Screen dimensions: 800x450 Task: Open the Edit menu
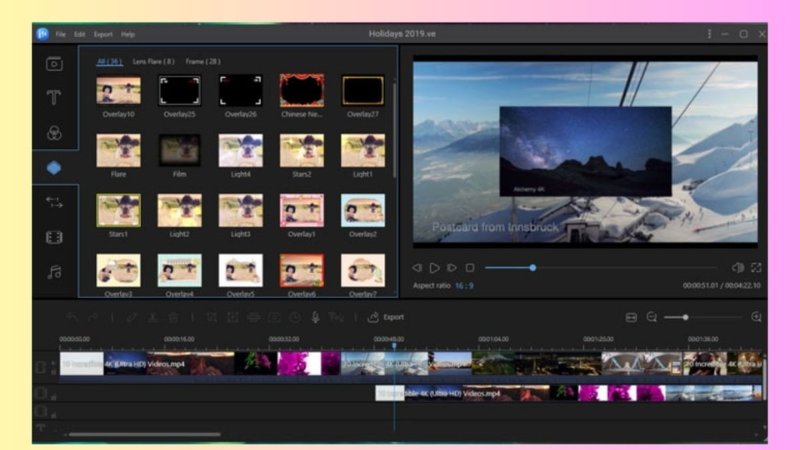(80, 34)
